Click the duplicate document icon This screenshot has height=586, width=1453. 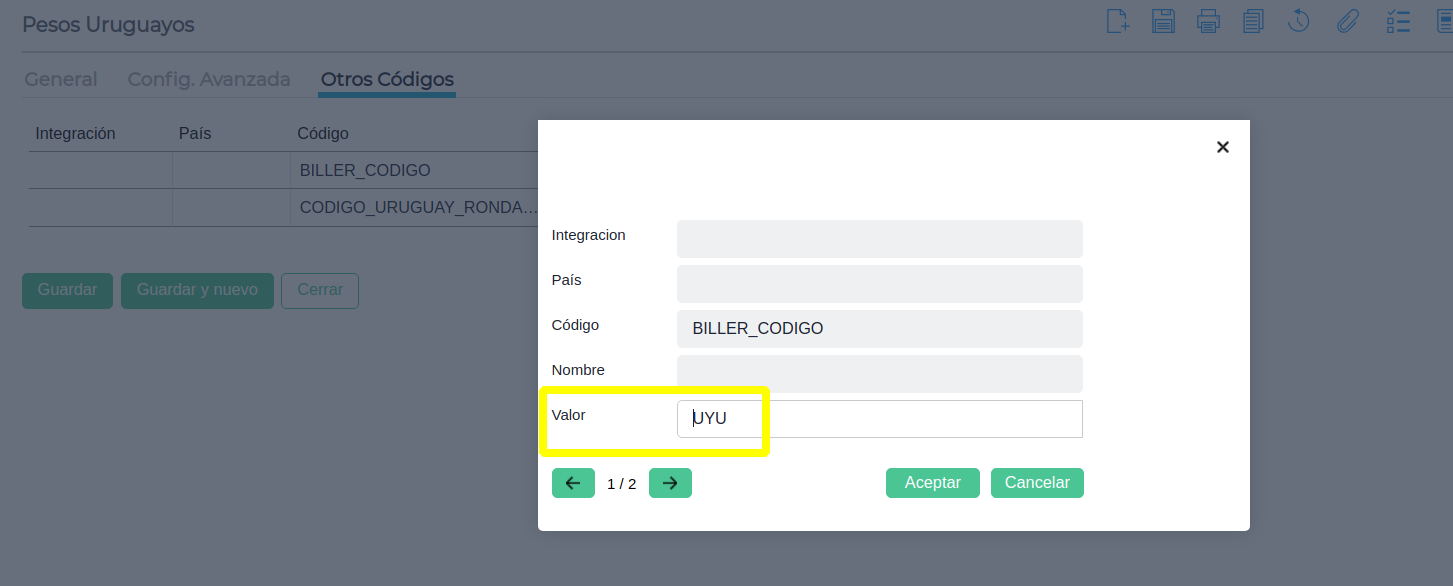click(1253, 21)
